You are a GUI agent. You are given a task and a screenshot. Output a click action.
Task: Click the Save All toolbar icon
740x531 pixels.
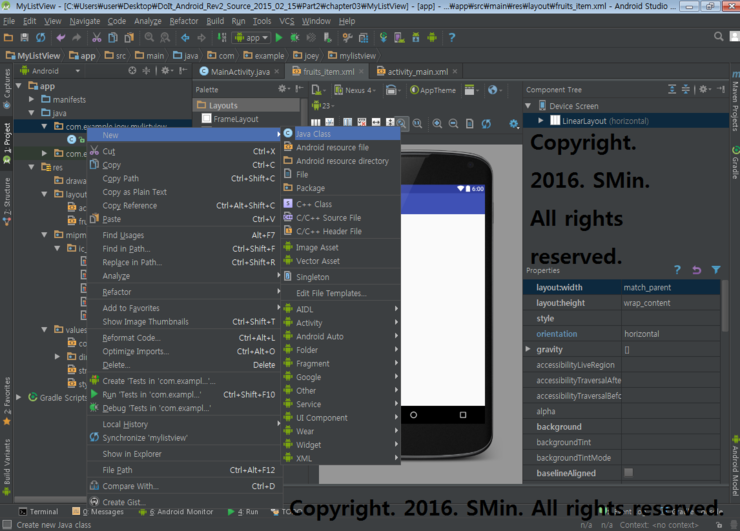click(25, 37)
